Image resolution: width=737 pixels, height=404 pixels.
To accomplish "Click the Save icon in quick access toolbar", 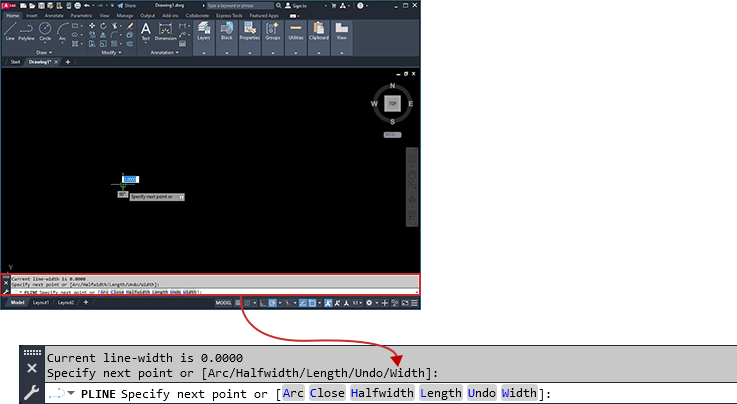I will [41, 6].
